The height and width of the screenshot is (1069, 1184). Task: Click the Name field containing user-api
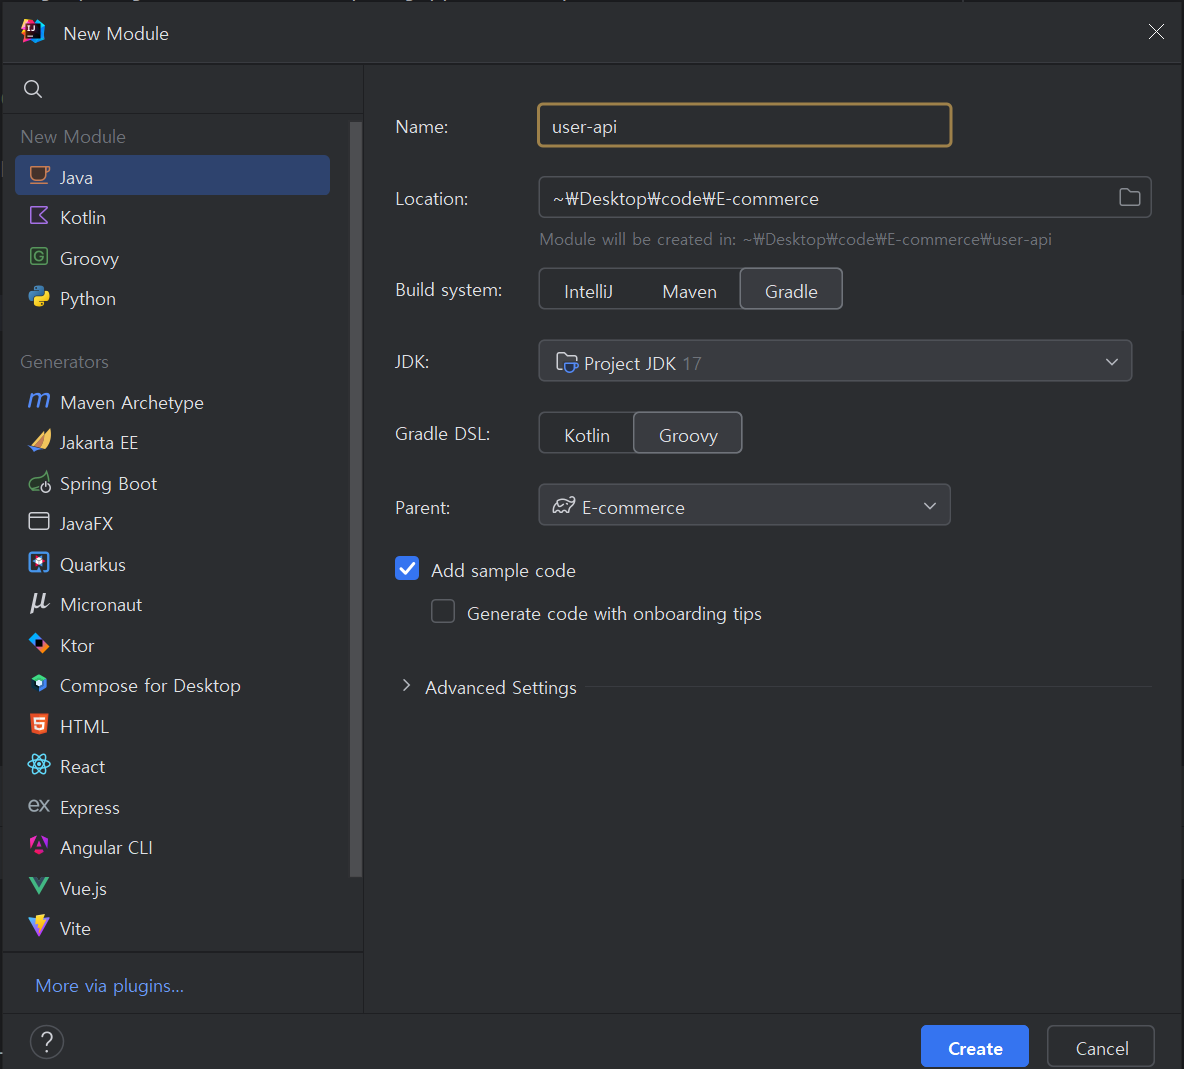pyautogui.click(x=745, y=125)
